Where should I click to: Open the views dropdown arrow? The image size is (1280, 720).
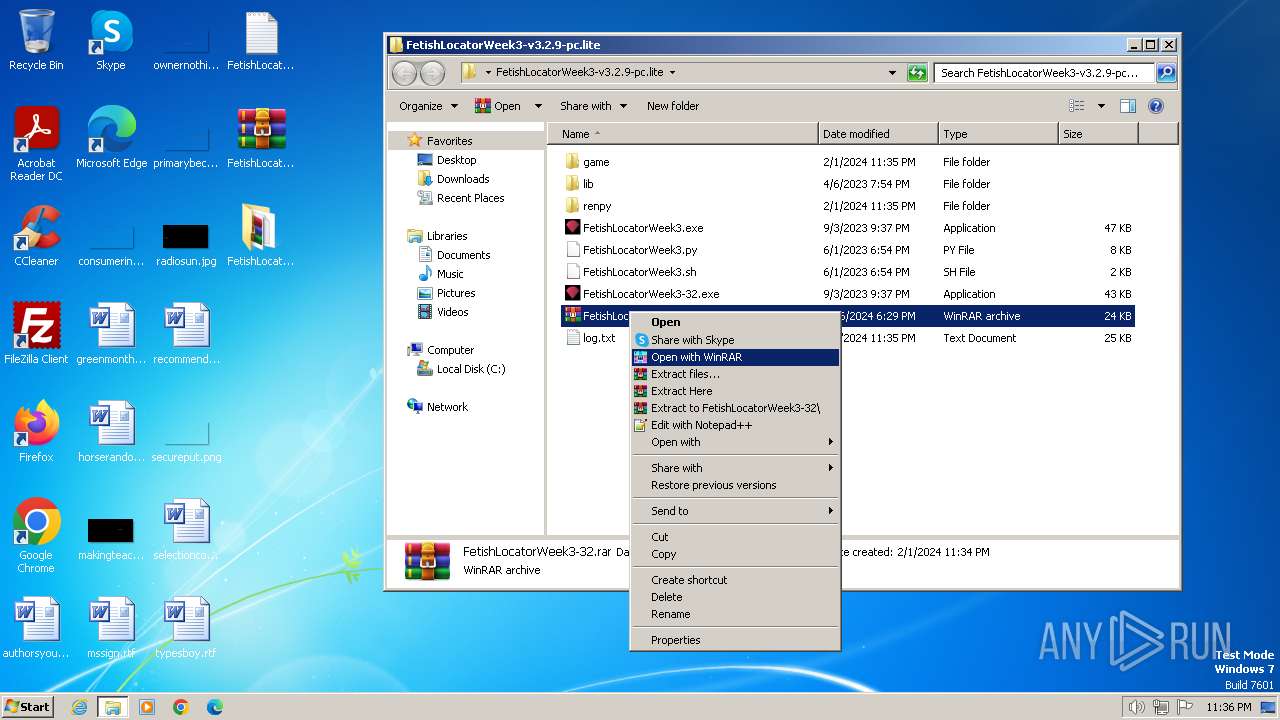tap(1101, 106)
